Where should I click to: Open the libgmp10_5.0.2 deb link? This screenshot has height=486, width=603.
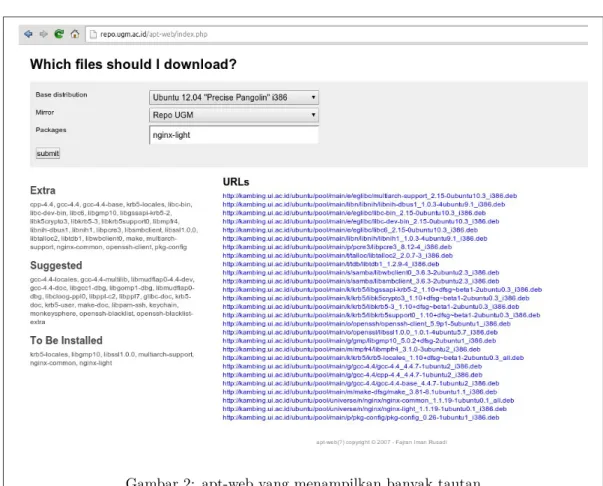359,341
